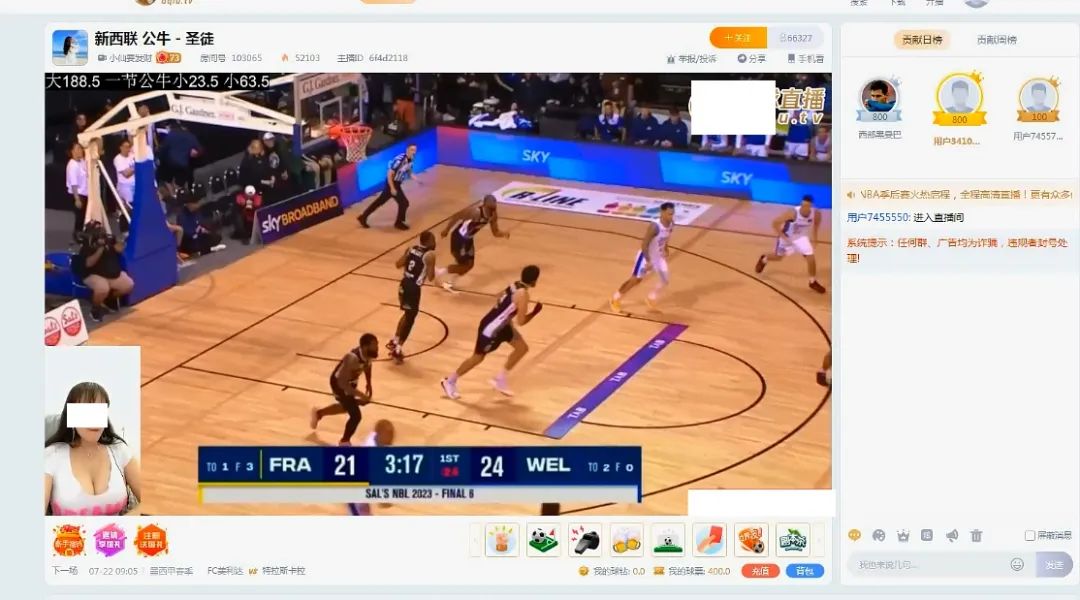The width and height of the screenshot is (1080, 600).
Task: Open the chat bubble danmaku icon
Action: (855, 535)
